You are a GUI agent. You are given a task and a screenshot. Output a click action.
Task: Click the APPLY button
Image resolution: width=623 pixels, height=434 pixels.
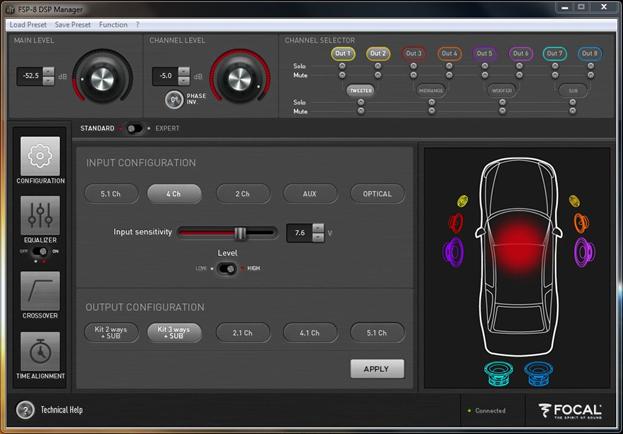click(377, 368)
